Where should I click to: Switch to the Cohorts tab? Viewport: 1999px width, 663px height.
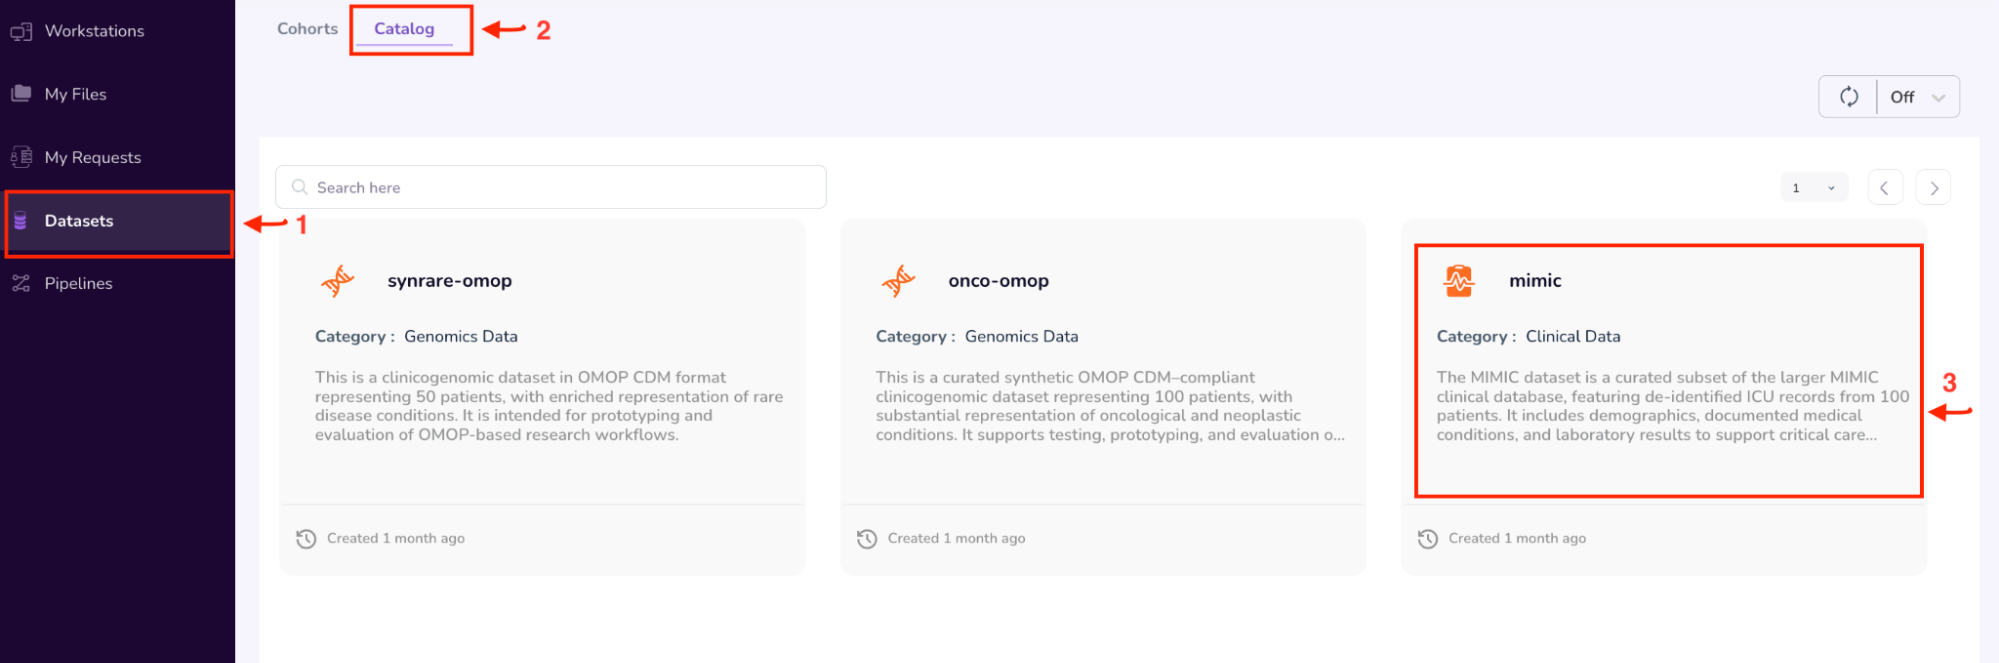(307, 29)
